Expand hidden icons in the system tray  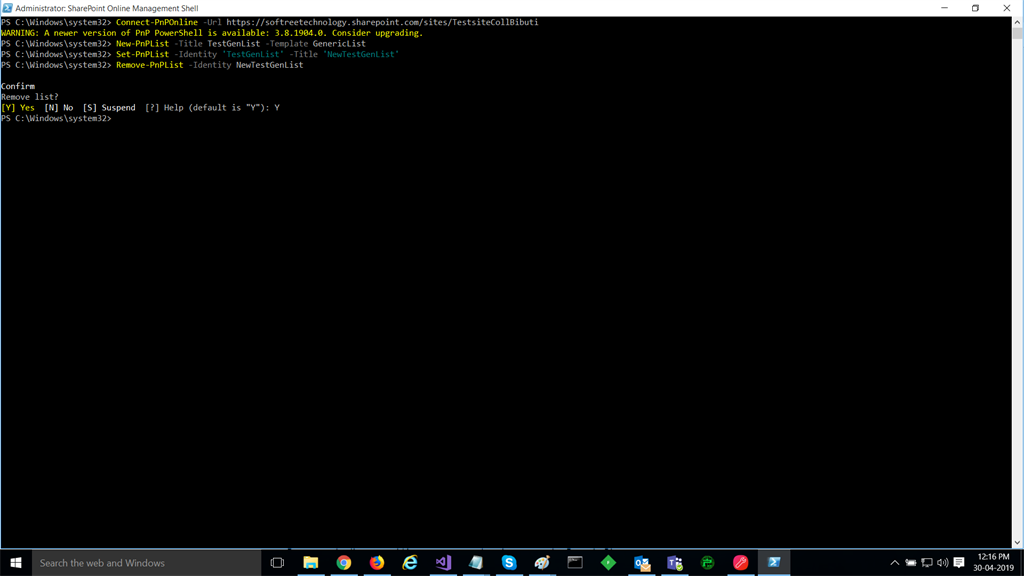click(x=895, y=562)
